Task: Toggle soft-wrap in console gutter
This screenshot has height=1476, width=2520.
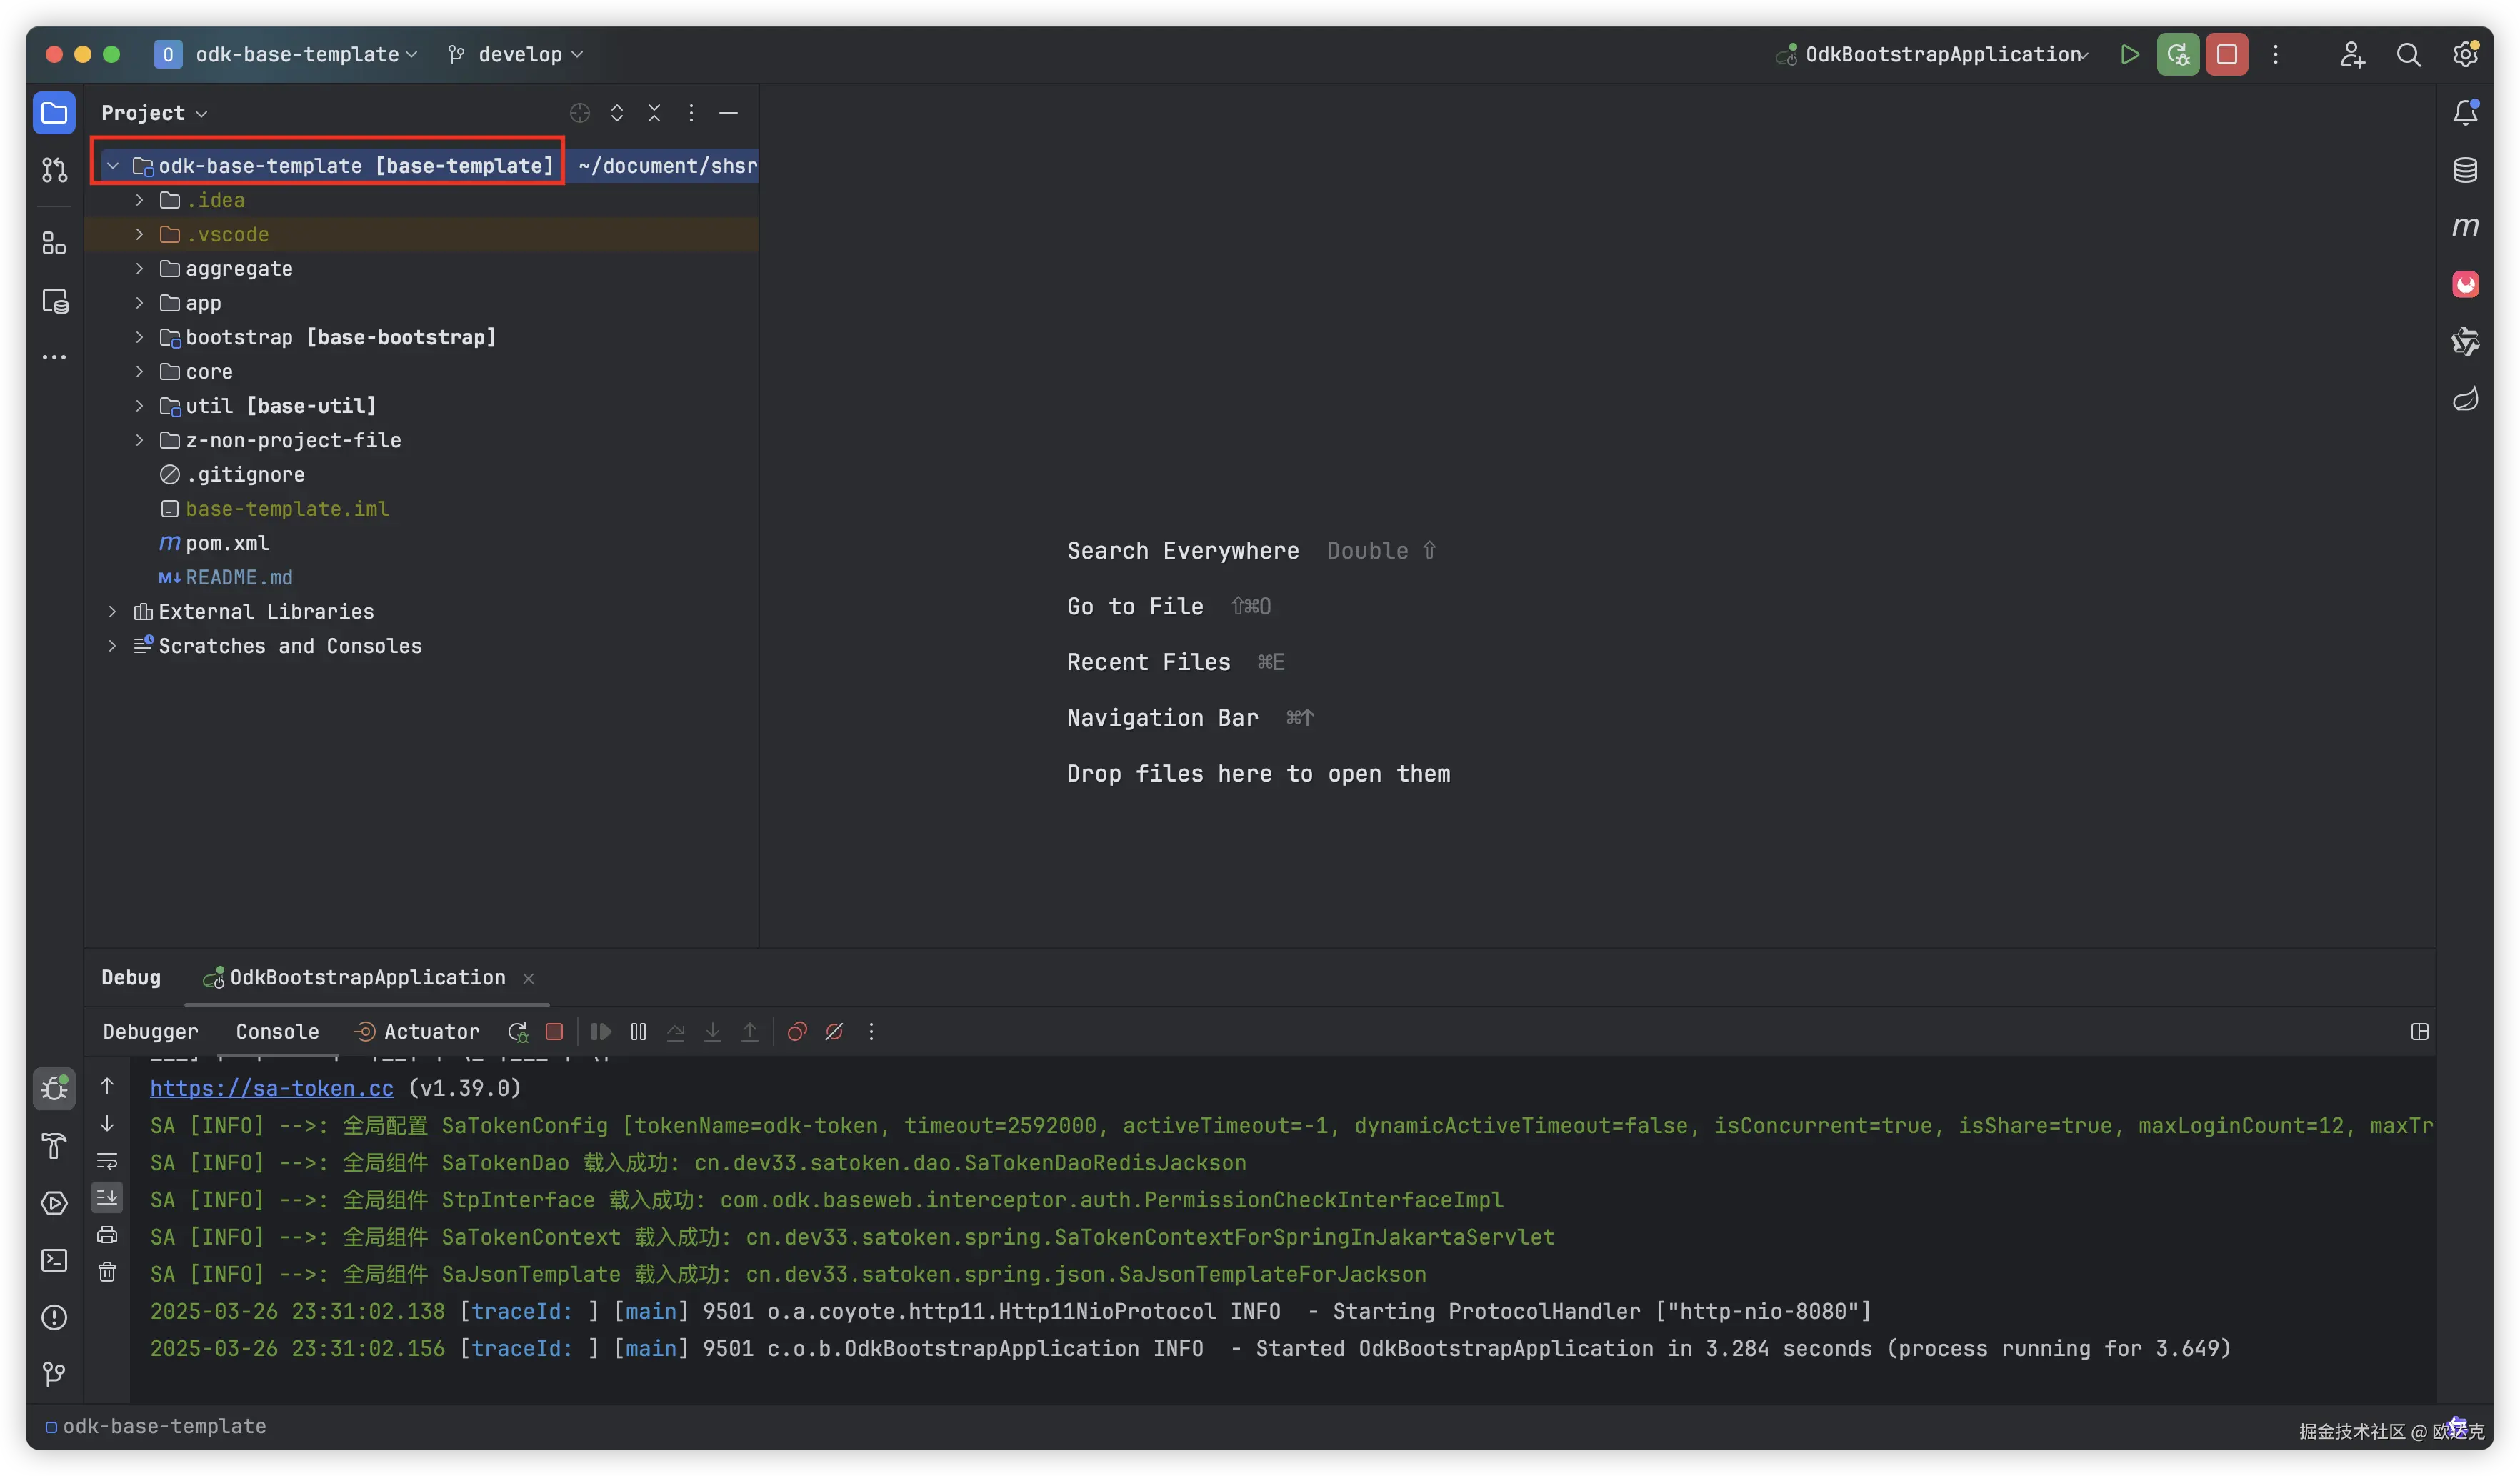Action: (x=107, y=1161)
